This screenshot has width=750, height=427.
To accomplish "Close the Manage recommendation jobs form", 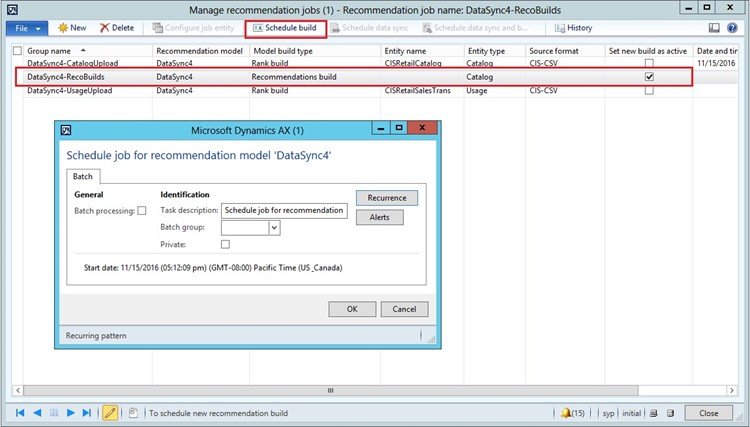I will (x=708, y=413).
